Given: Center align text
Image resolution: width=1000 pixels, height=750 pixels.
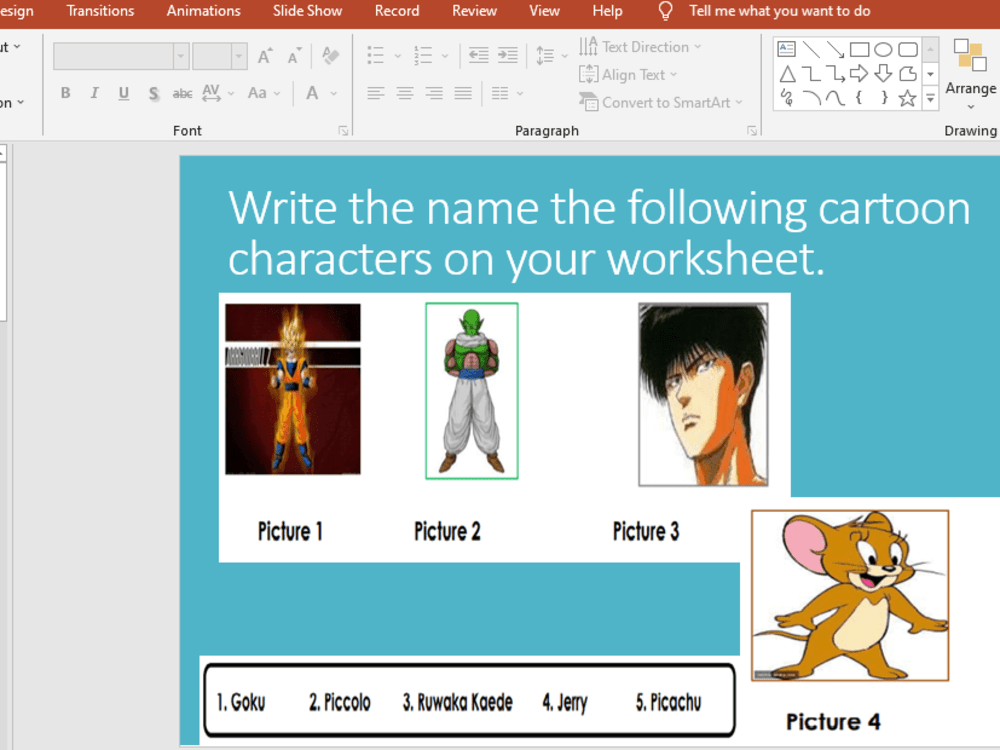Looking at the screenshot, I should click(405, 94).
